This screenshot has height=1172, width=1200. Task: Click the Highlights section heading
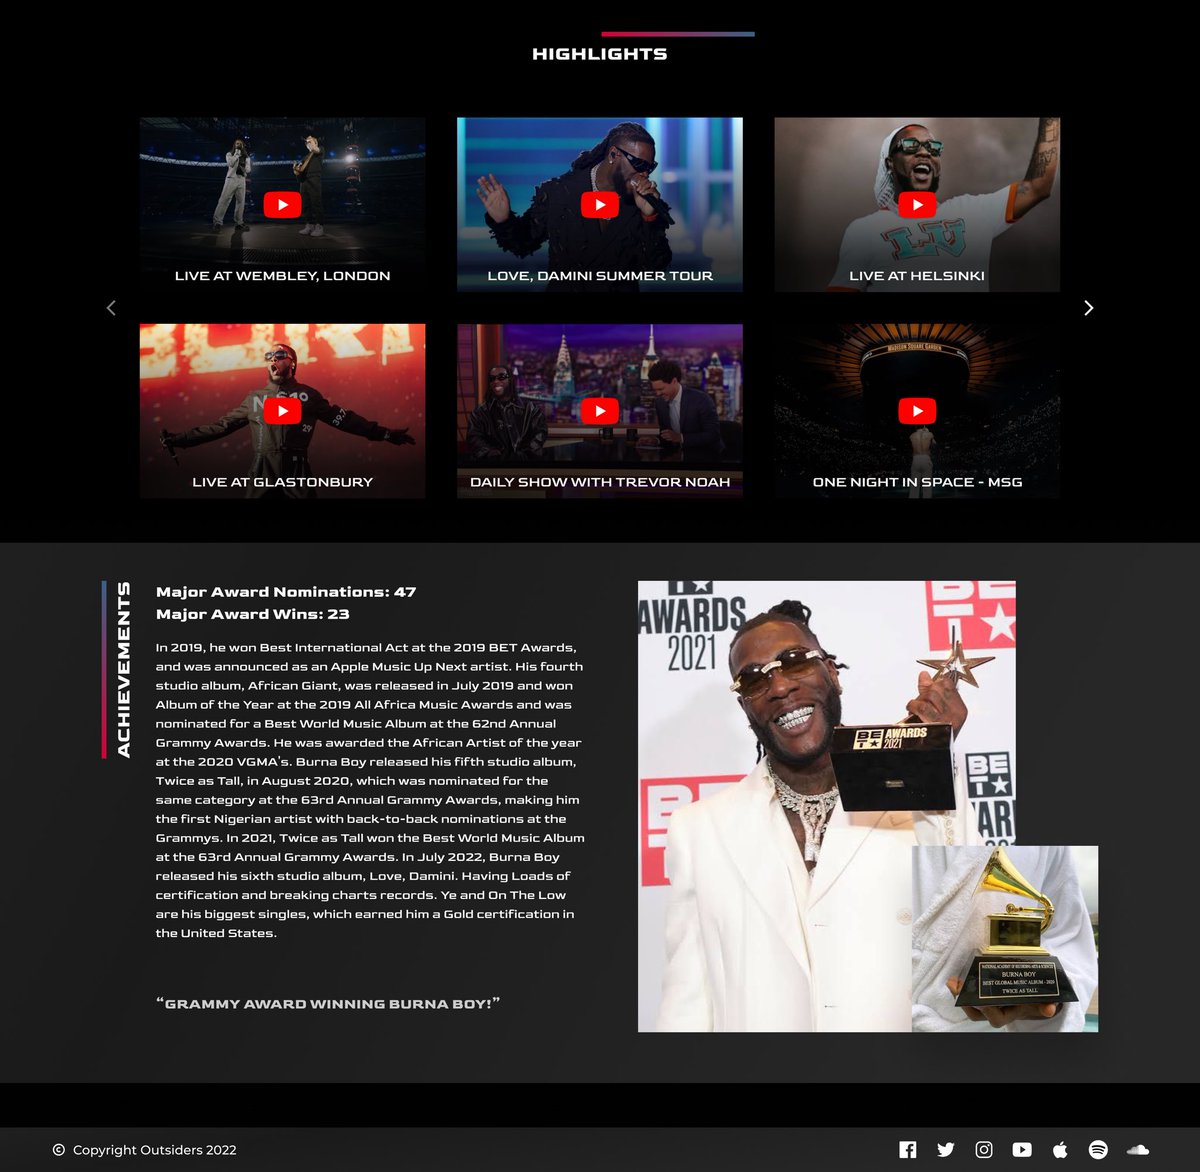[x=600, y=54]
